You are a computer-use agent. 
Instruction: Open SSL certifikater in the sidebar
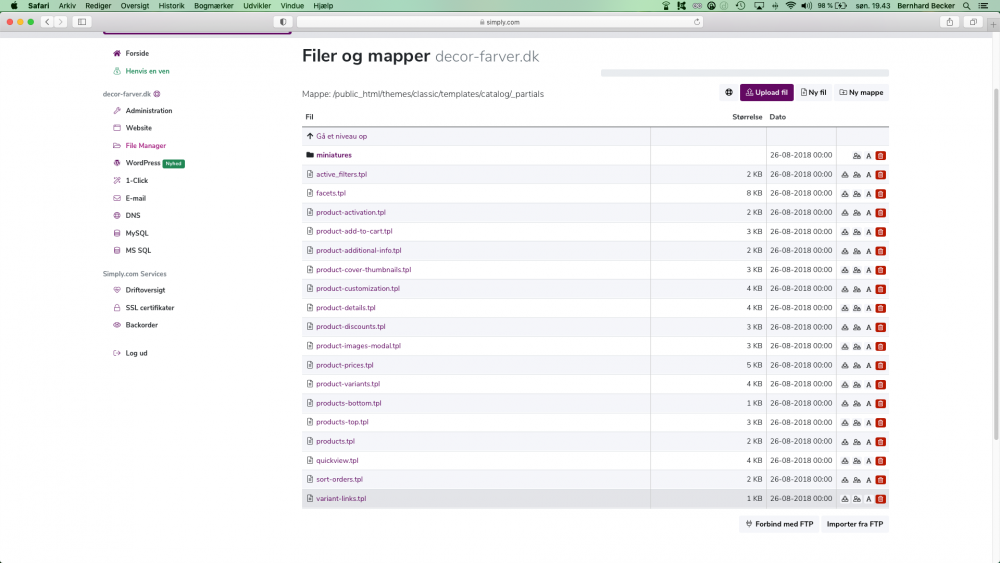[150, 307]
